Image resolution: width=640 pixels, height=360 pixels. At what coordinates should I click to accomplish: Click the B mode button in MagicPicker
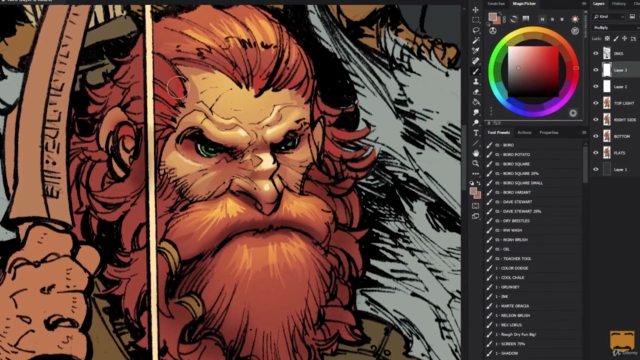pyautogui.click(x=562, y=19)
